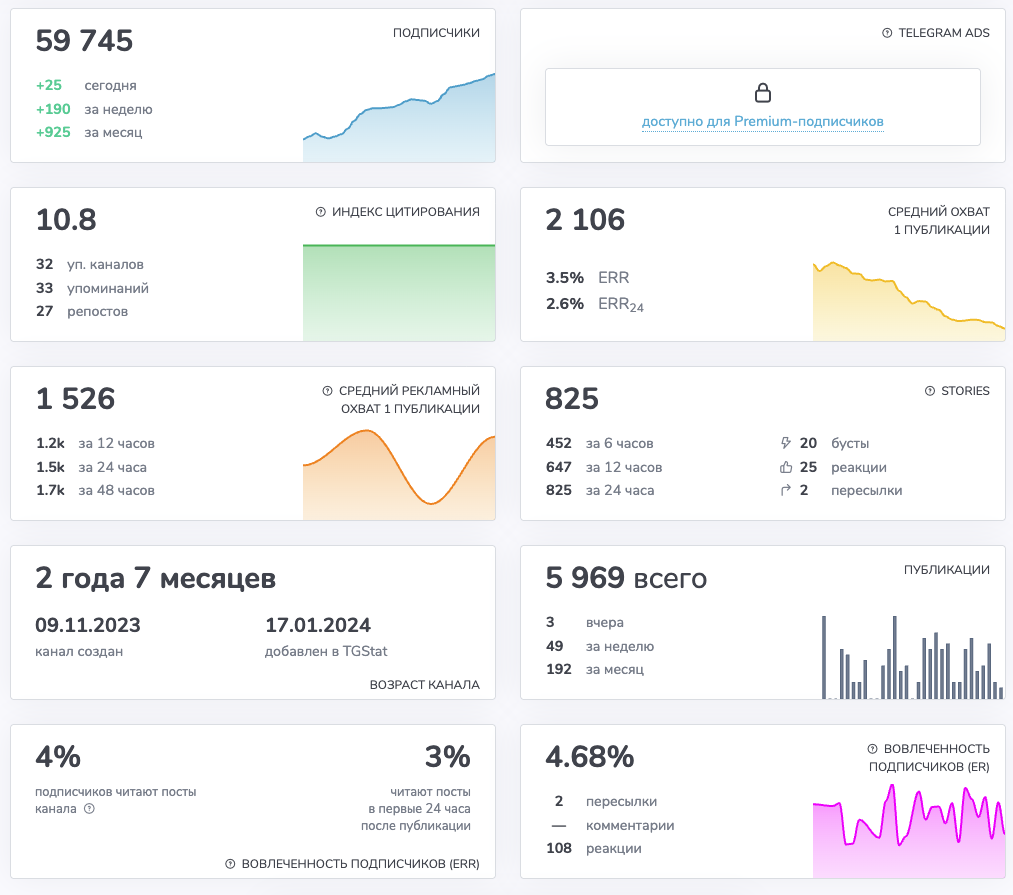This screenshot has width=1013, height=895.
Task: Click the '32 уп. каналов' row
Action: pyautogui.click(x=90, y=264)
